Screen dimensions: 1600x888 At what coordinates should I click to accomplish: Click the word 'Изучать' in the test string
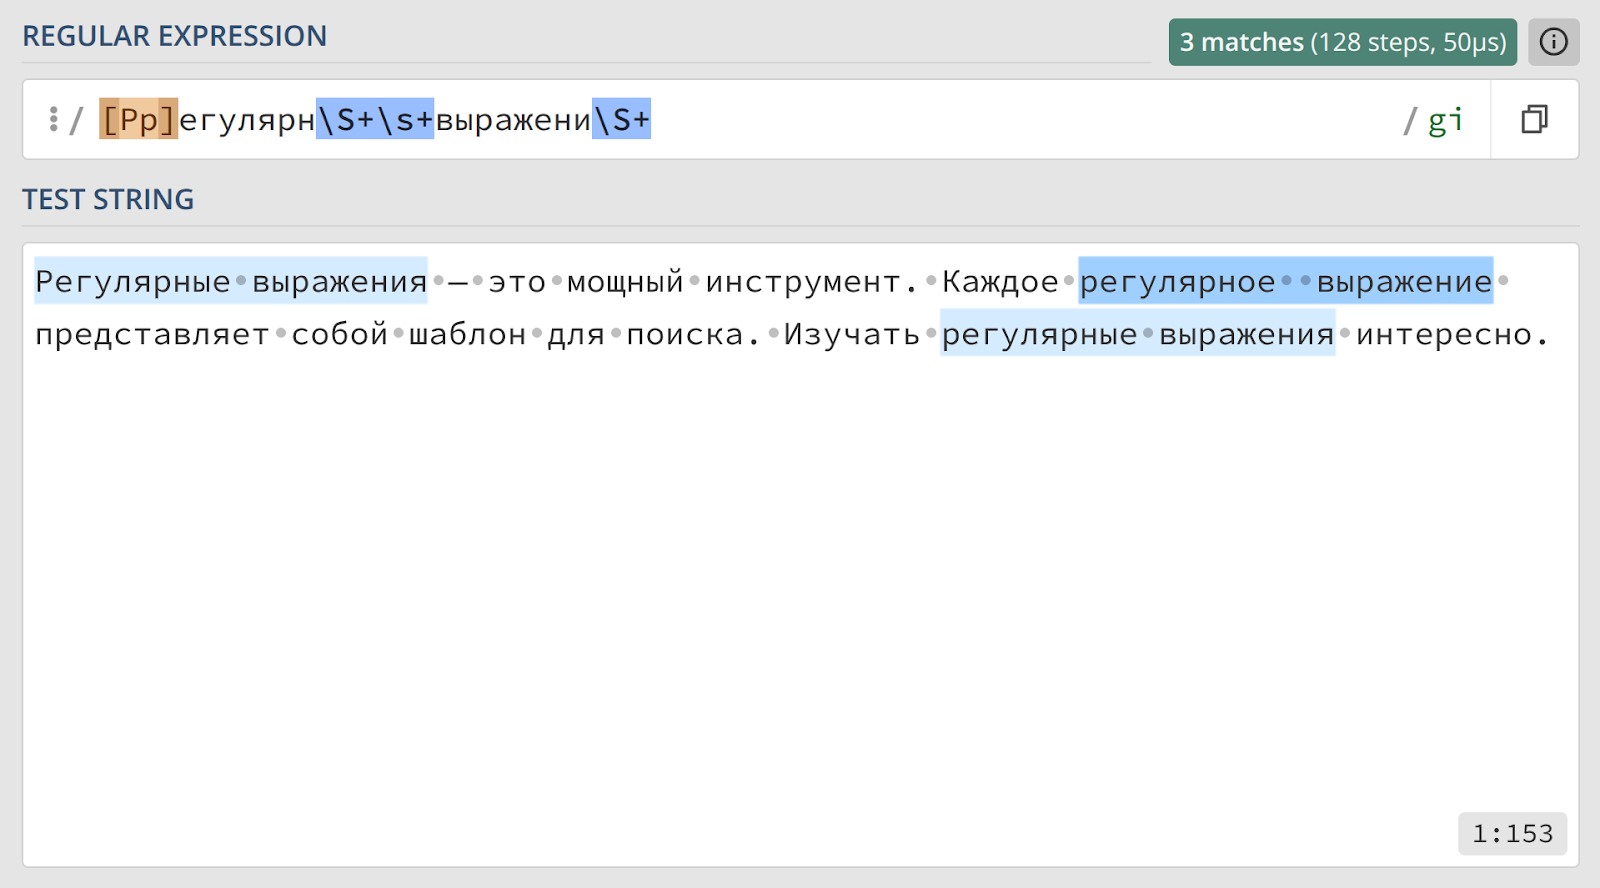851,334
